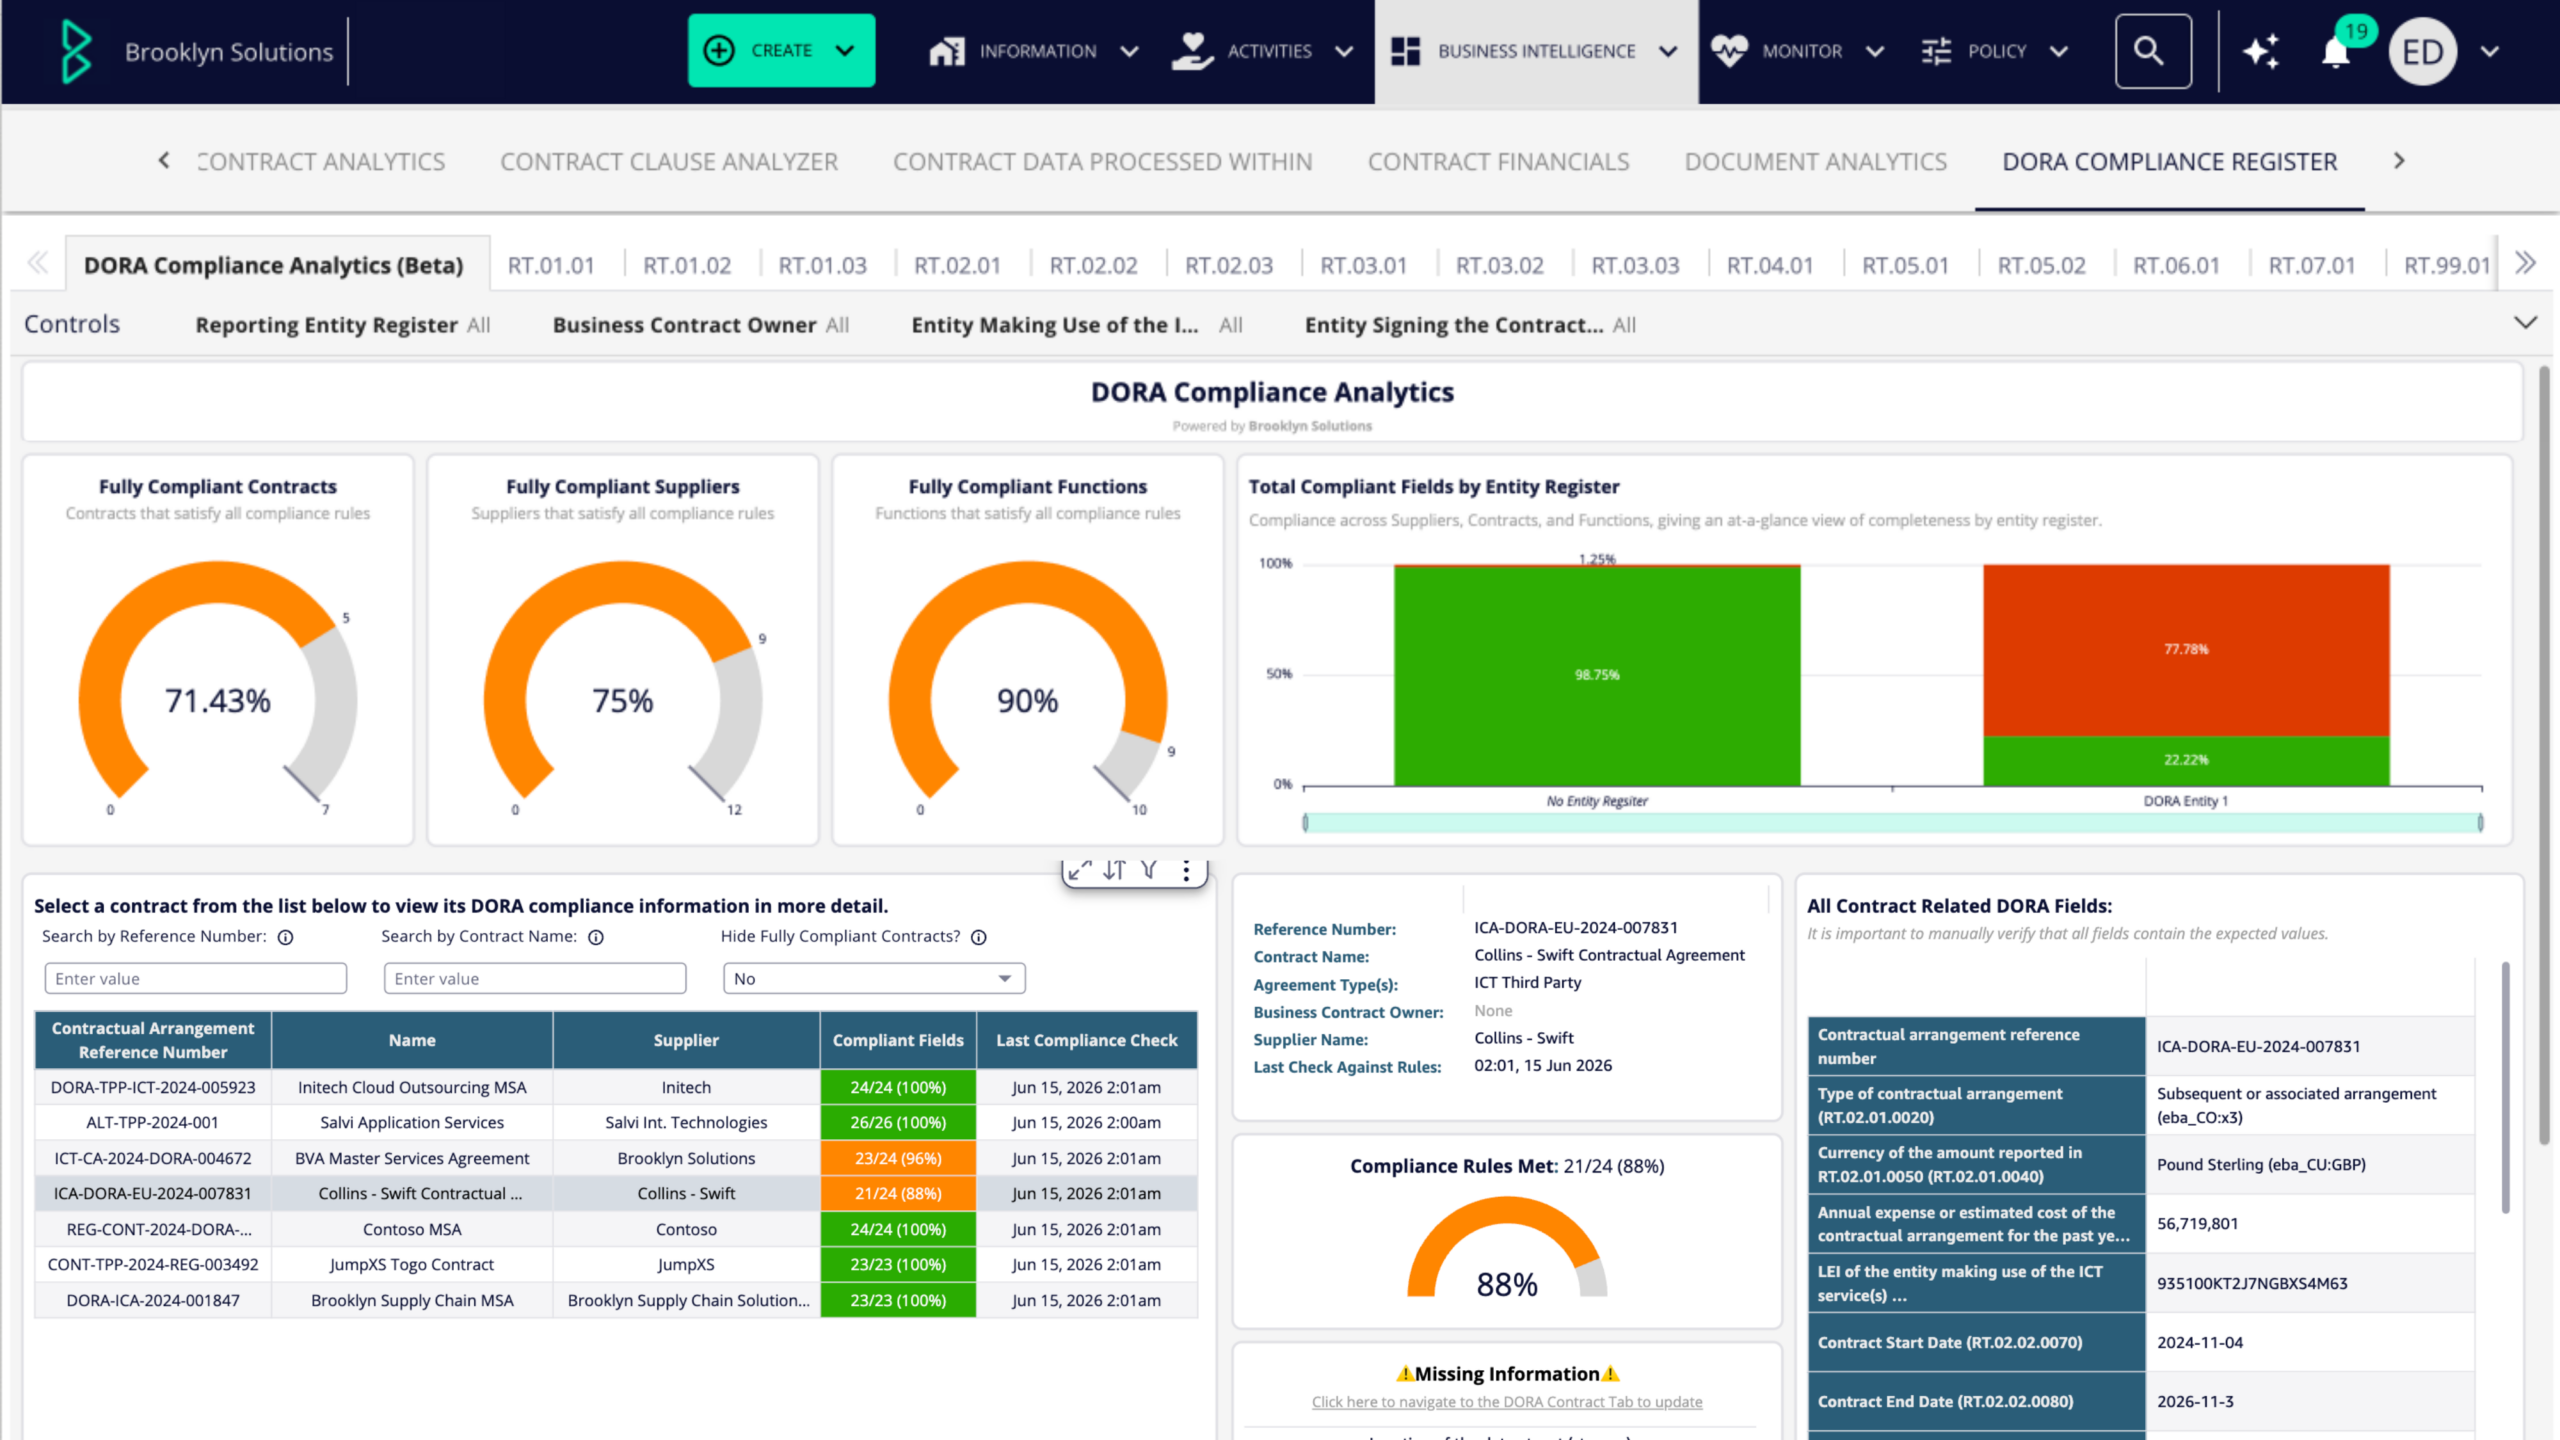2560x1440 pixels.
Task: Click the Monitor heartbeat icon
Action: click(x=1729, y=51)
